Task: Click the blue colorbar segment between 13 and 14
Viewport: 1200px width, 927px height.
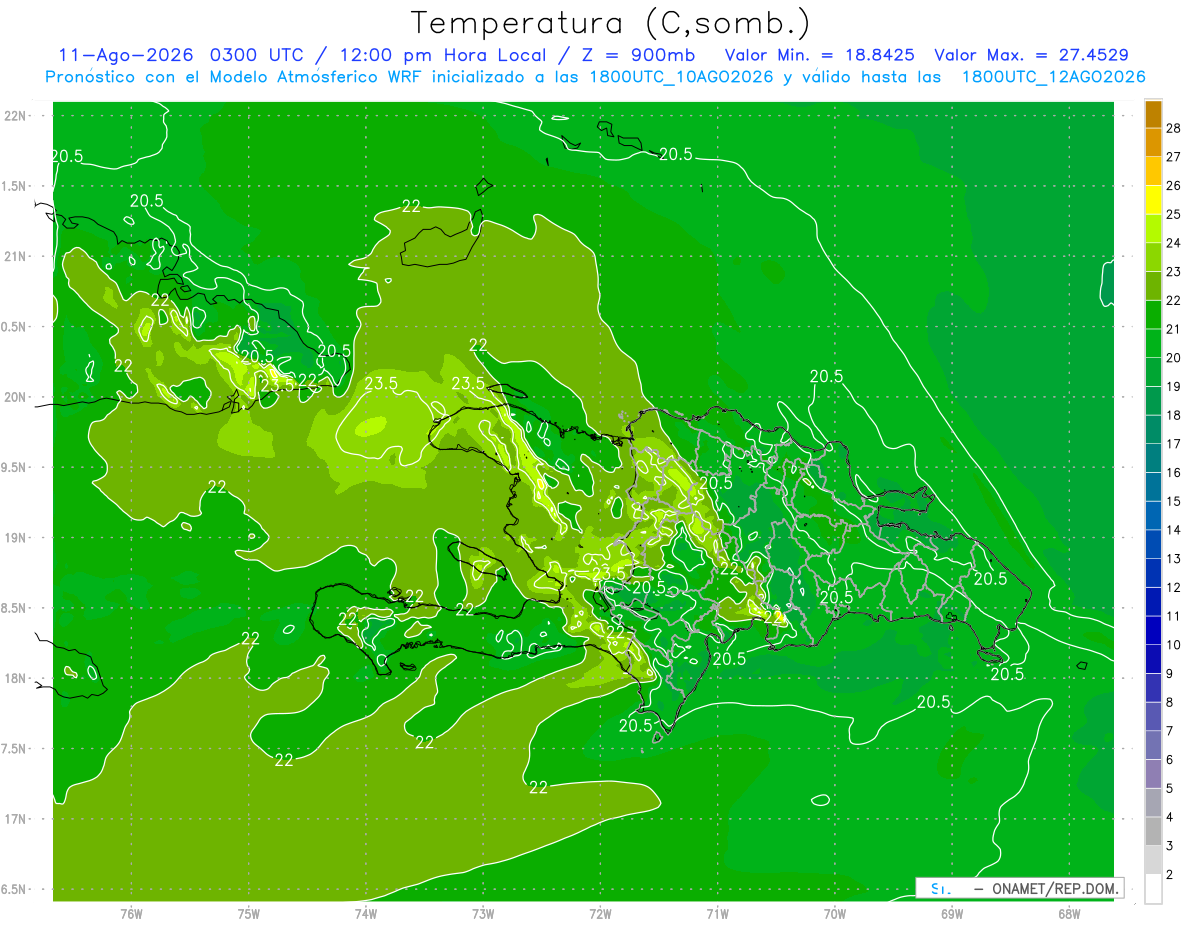Action: [x=1153, y=545]
